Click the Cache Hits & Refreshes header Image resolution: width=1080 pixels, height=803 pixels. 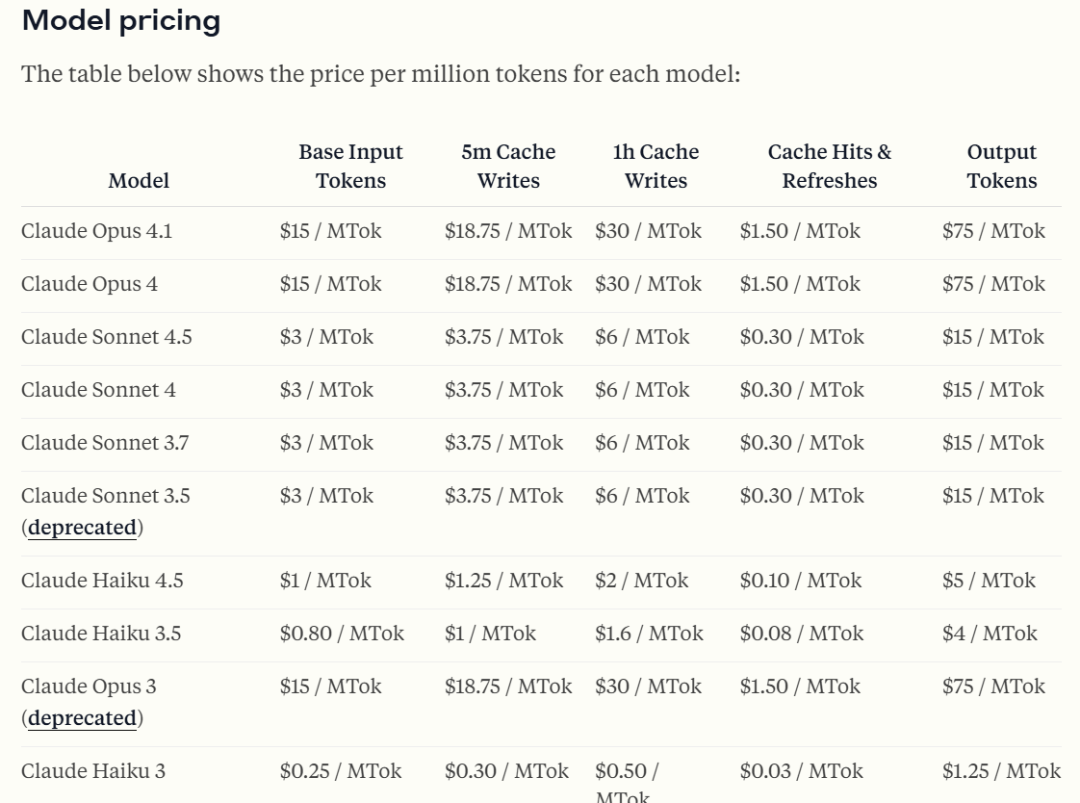pos(829,166)
